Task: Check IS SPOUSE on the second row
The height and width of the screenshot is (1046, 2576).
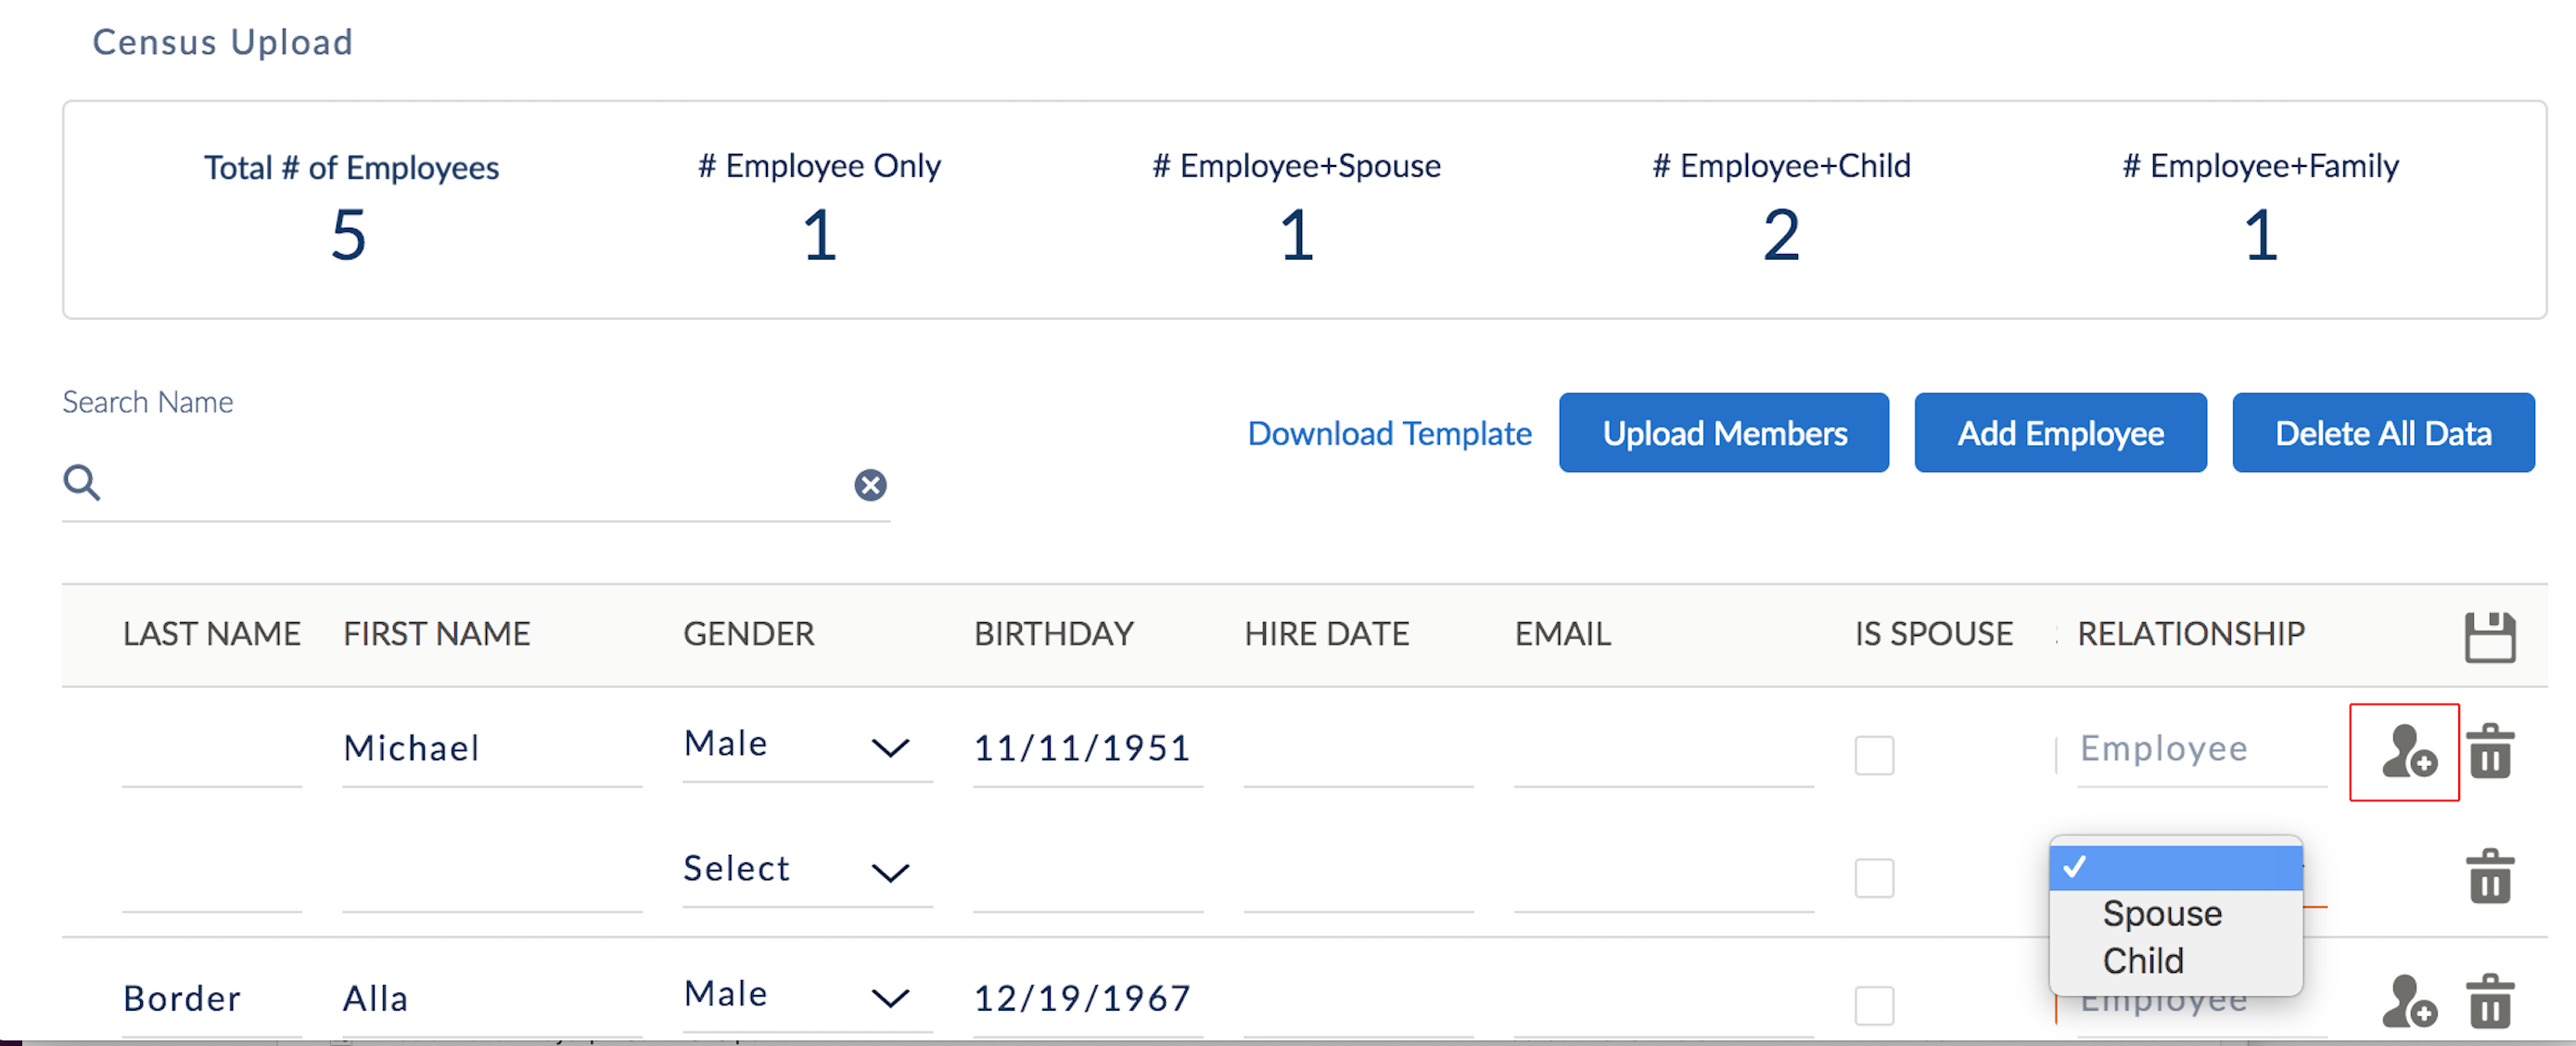Action: [1874, 879]
